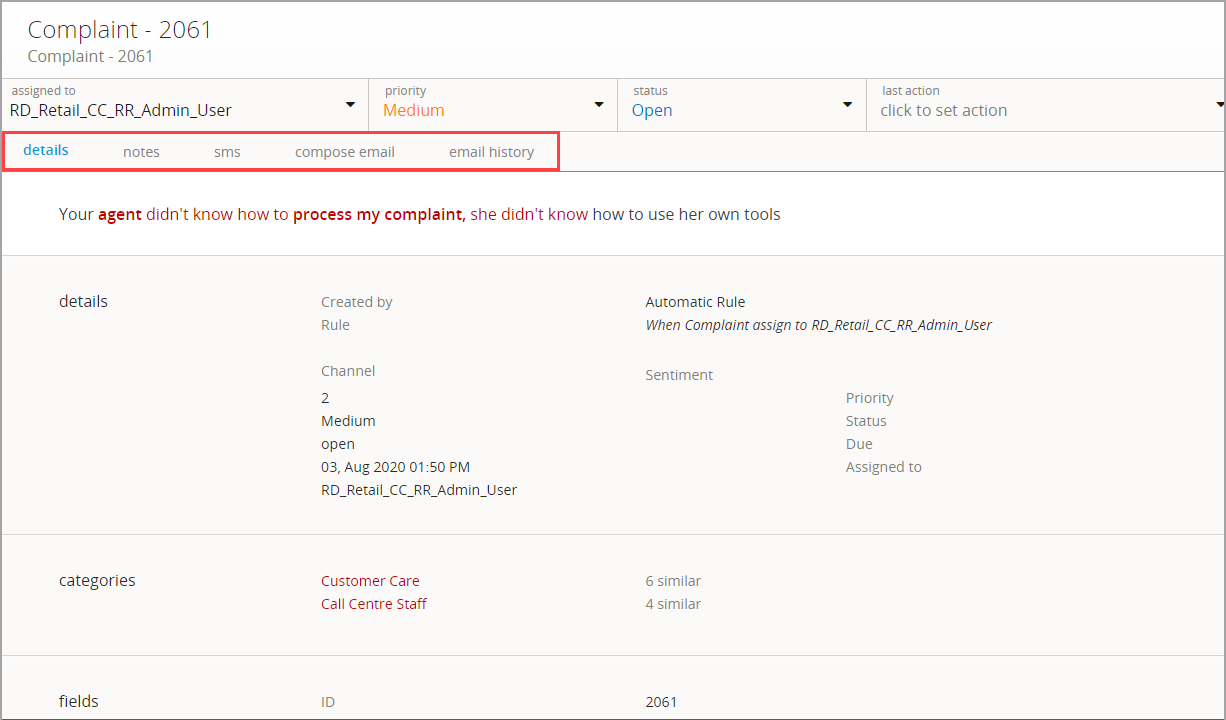Click the Open status value
The width and height of the screenshot is (1226, 720).
(x=652, y=111)
